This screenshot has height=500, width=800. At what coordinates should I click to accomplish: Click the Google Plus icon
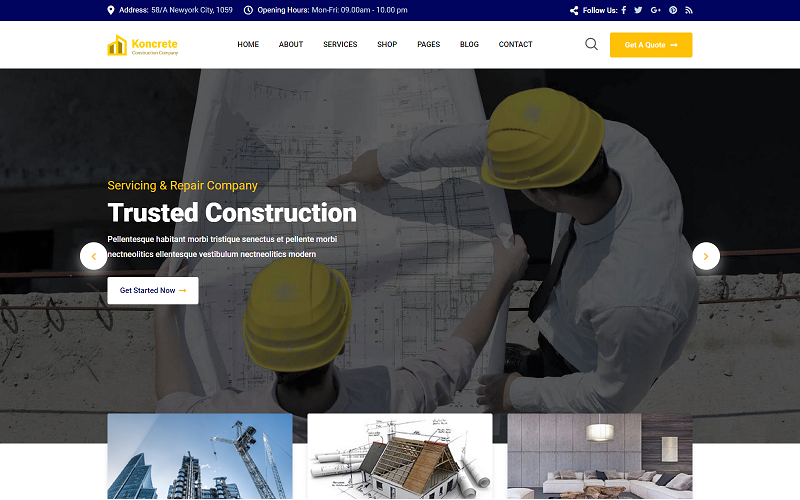click(656, 10)
